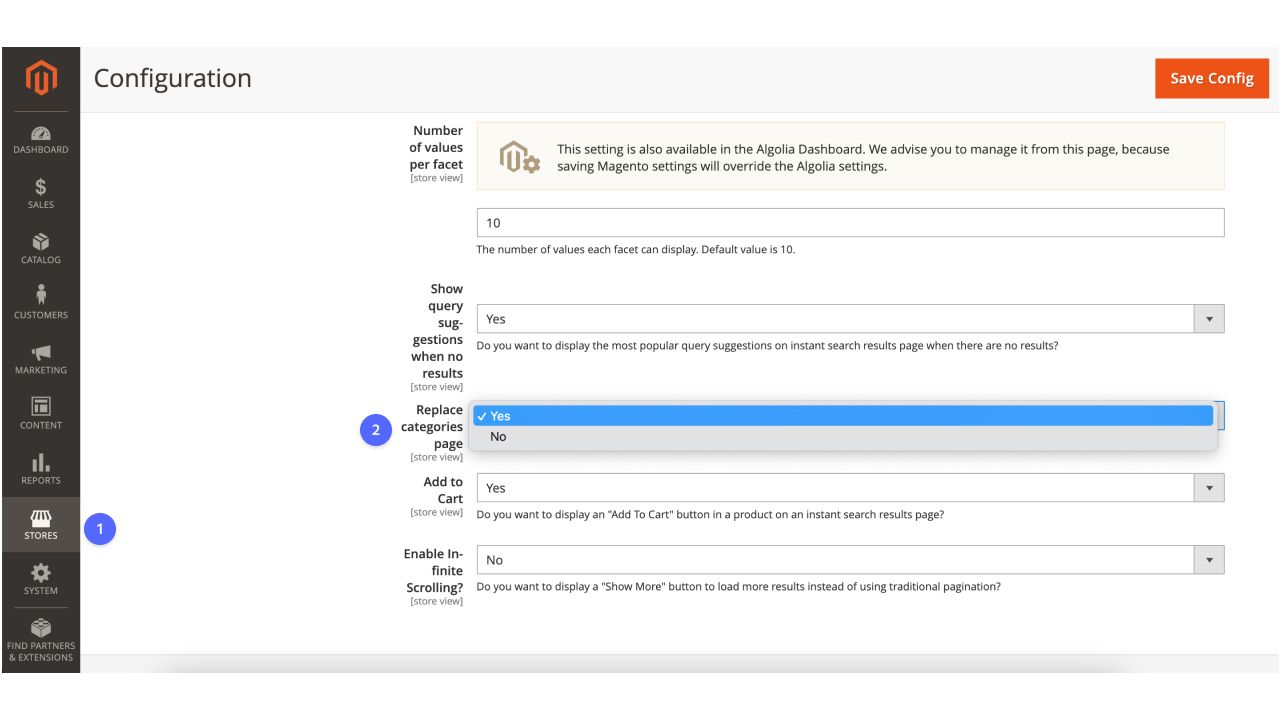Open the Add to Cart dropdown

click(850, 488)
